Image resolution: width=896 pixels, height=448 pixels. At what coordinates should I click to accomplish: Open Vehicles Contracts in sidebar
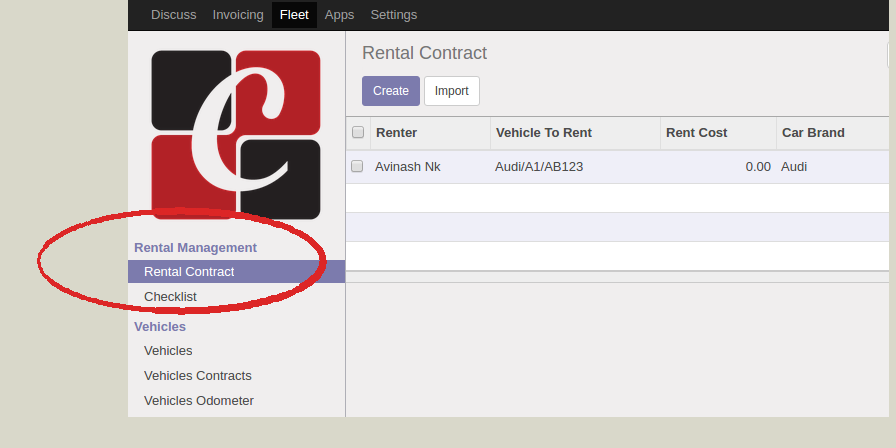198,375
